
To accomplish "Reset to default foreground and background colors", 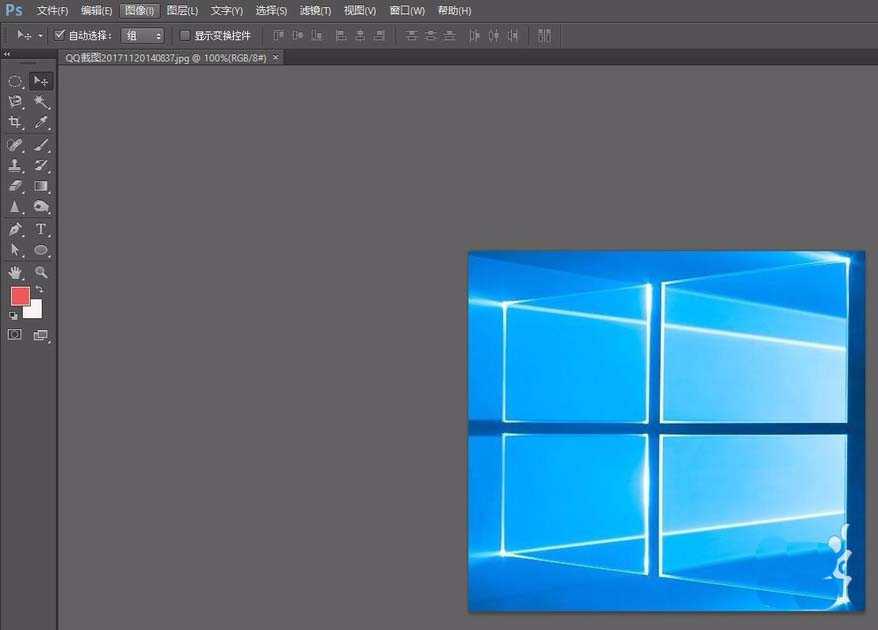I will pyautogui.click(x=14, y=315).
